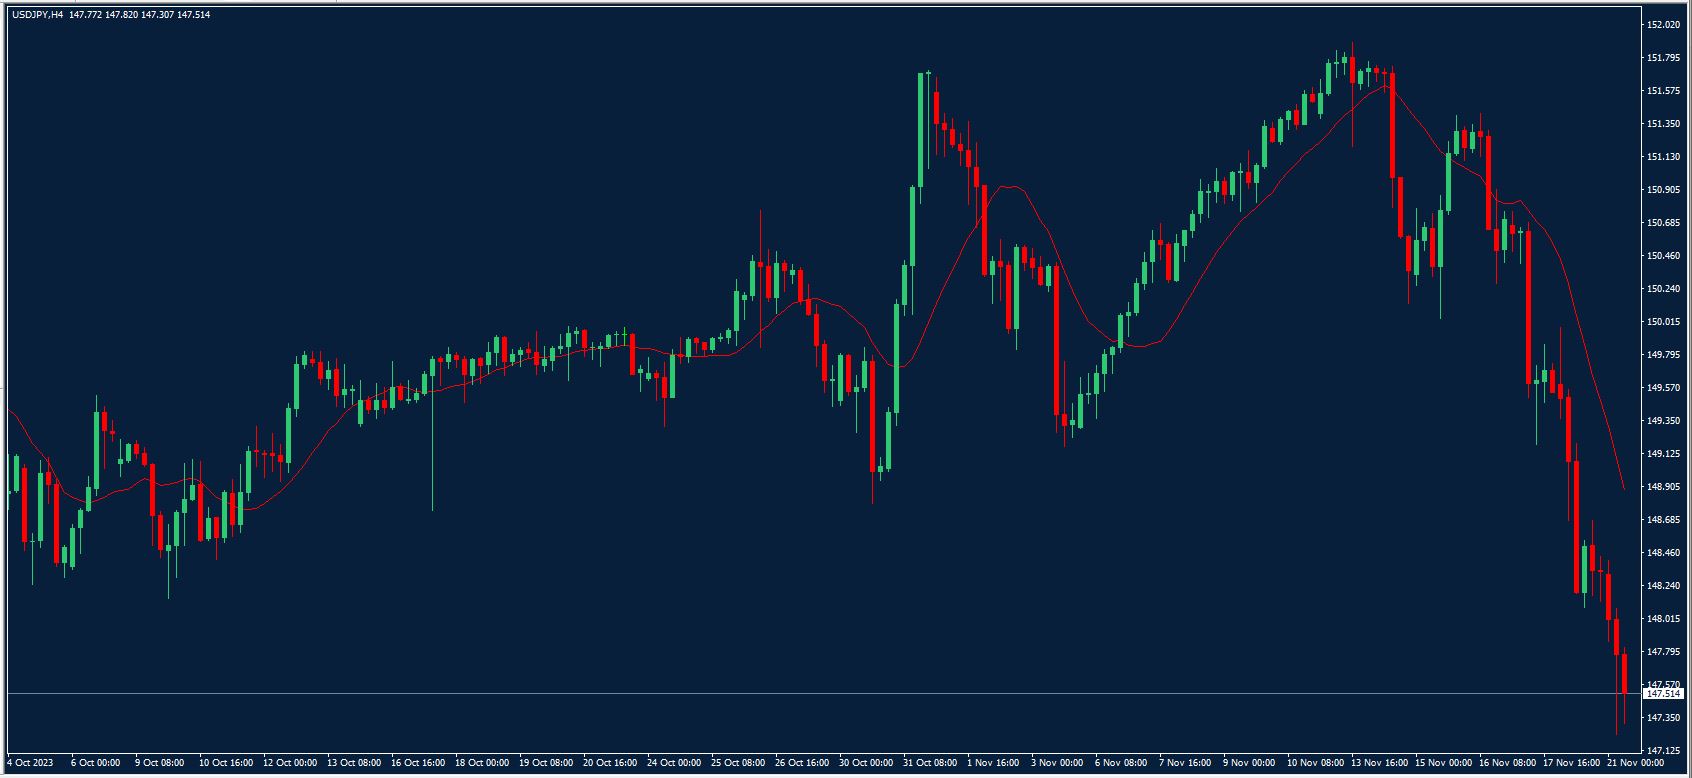Click the 4 Oct 2023 date label

(30, 763)
